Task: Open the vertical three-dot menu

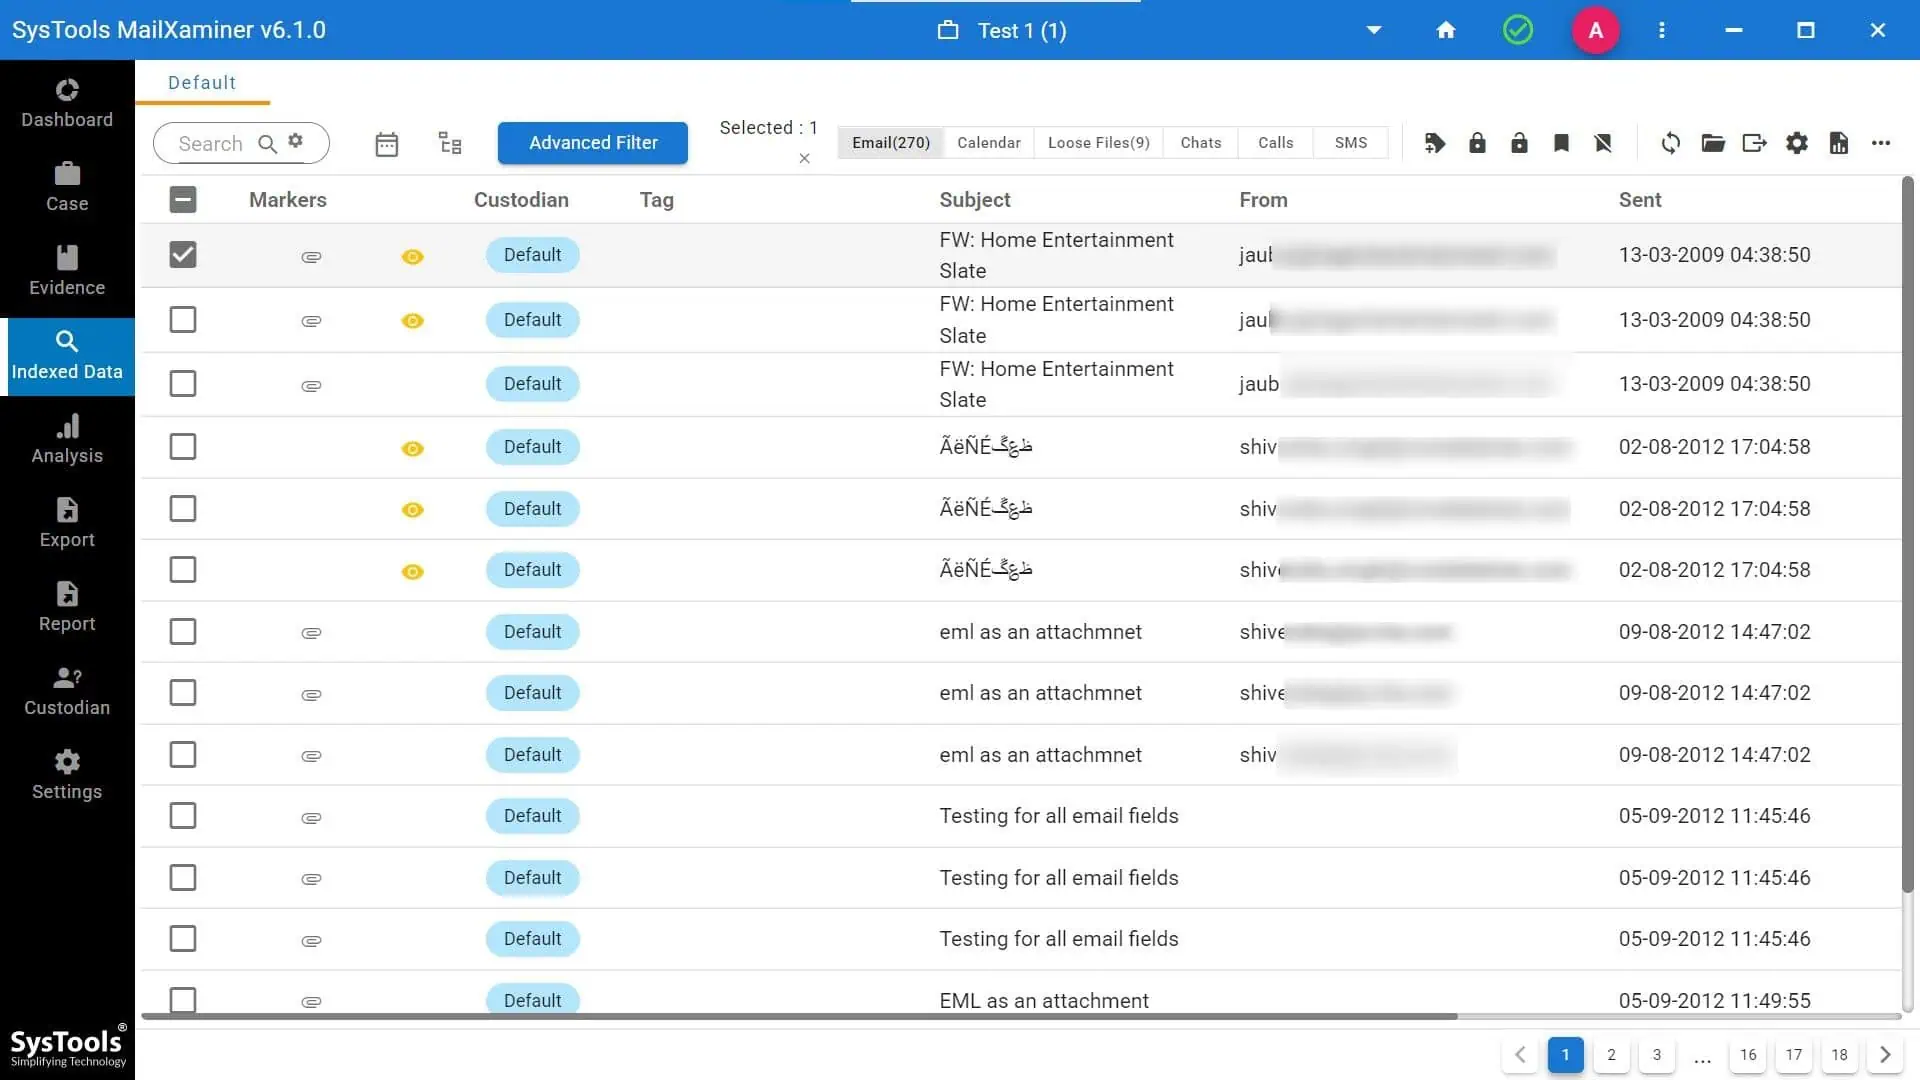Action: tap(1662, 30)
